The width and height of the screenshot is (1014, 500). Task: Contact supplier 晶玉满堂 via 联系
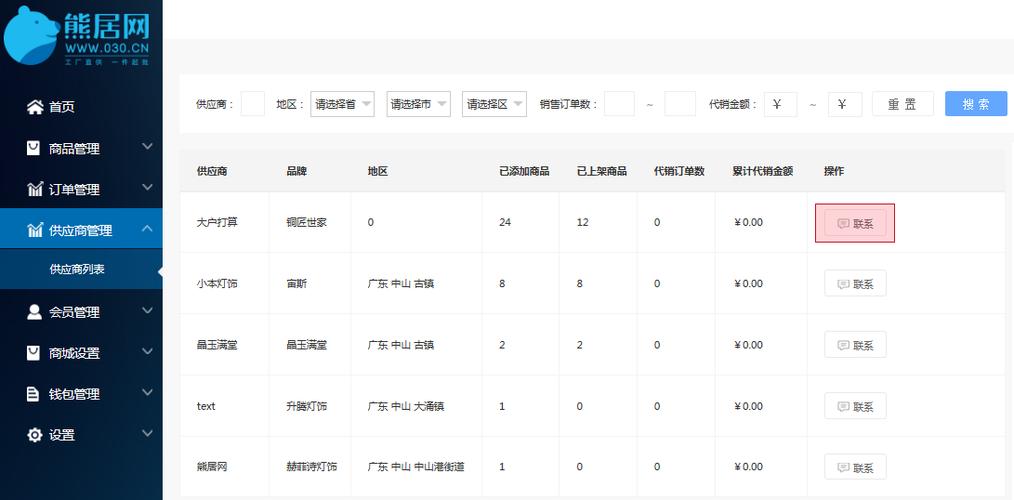point(855,345)
